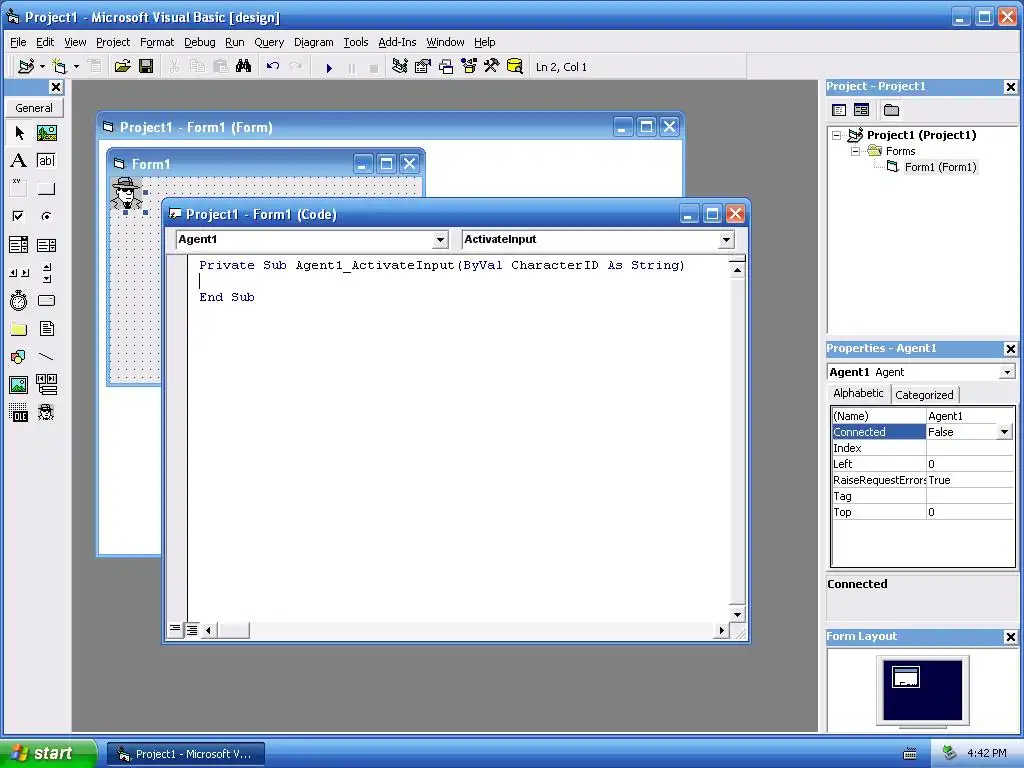Open the Agent1 object dropdown in code window
The width and height of the screenshot is (1024, 768).
tap(440, 240)
